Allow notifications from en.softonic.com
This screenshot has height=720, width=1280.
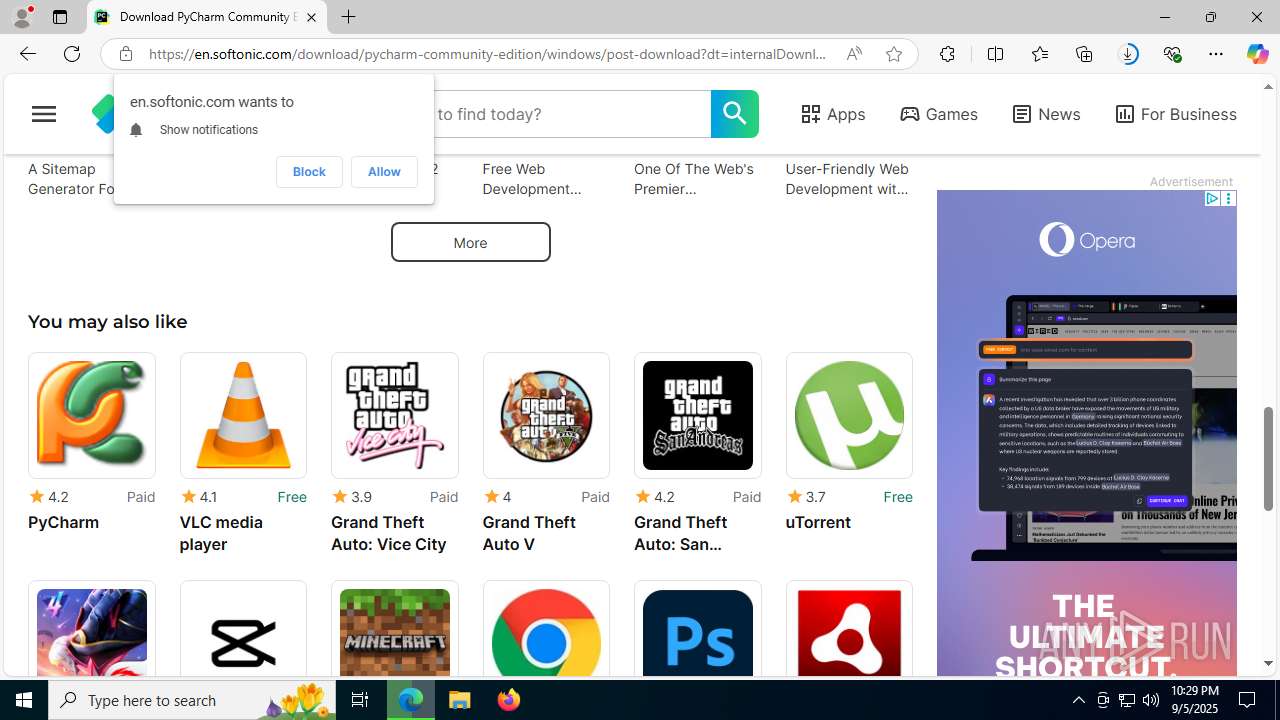tap(384, 172)
